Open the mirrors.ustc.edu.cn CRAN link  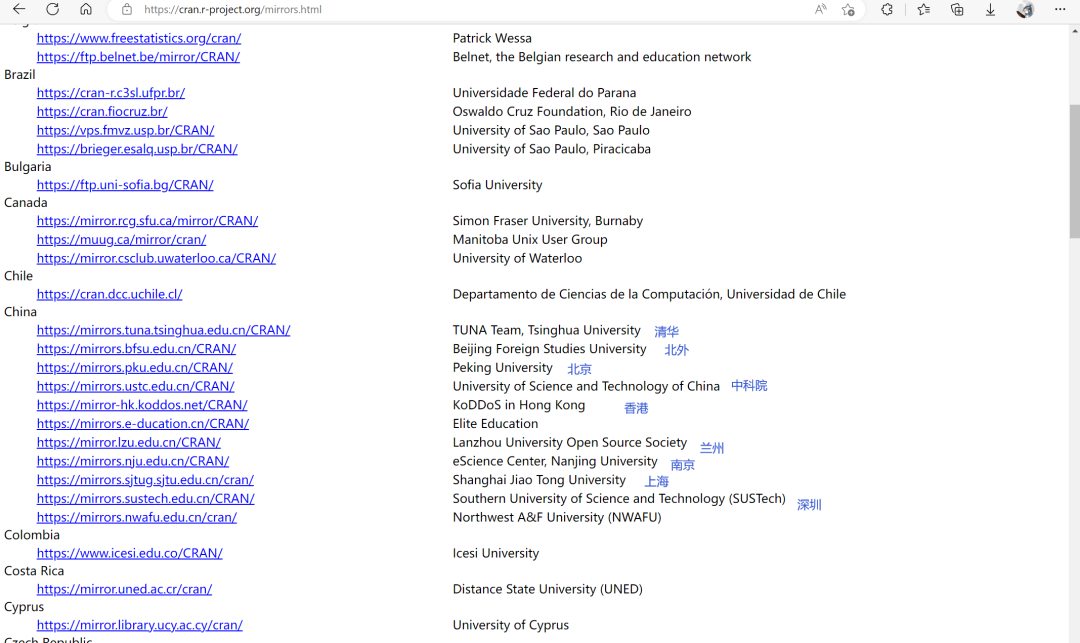[135, 386]
